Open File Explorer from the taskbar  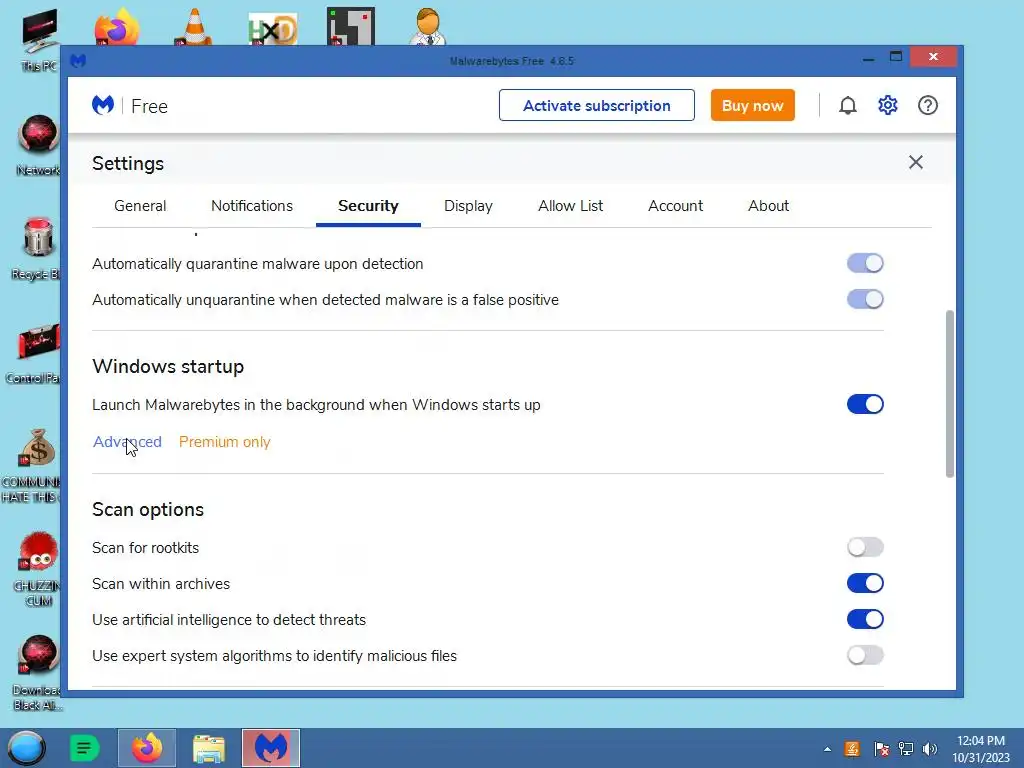(209, 748)
